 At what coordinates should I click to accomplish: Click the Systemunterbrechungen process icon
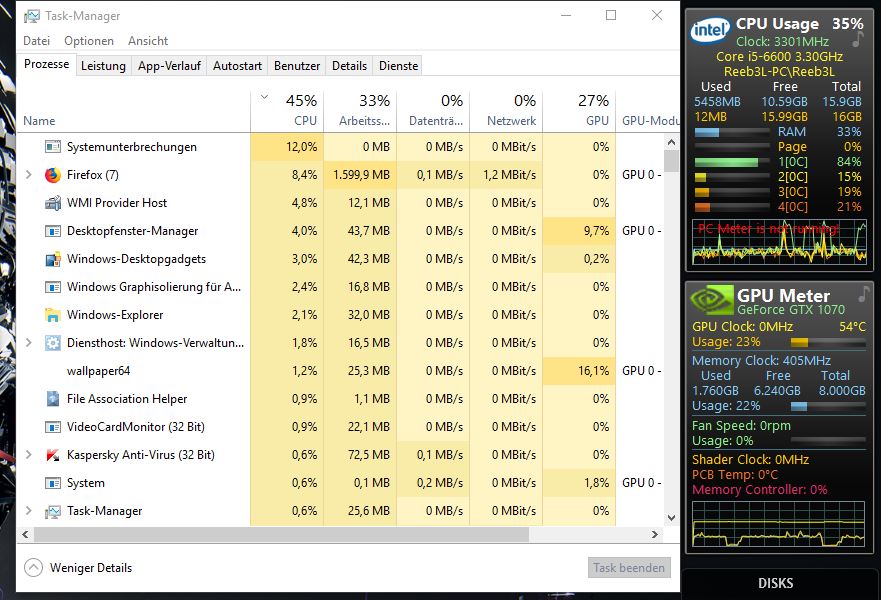[x=53, y=147]
